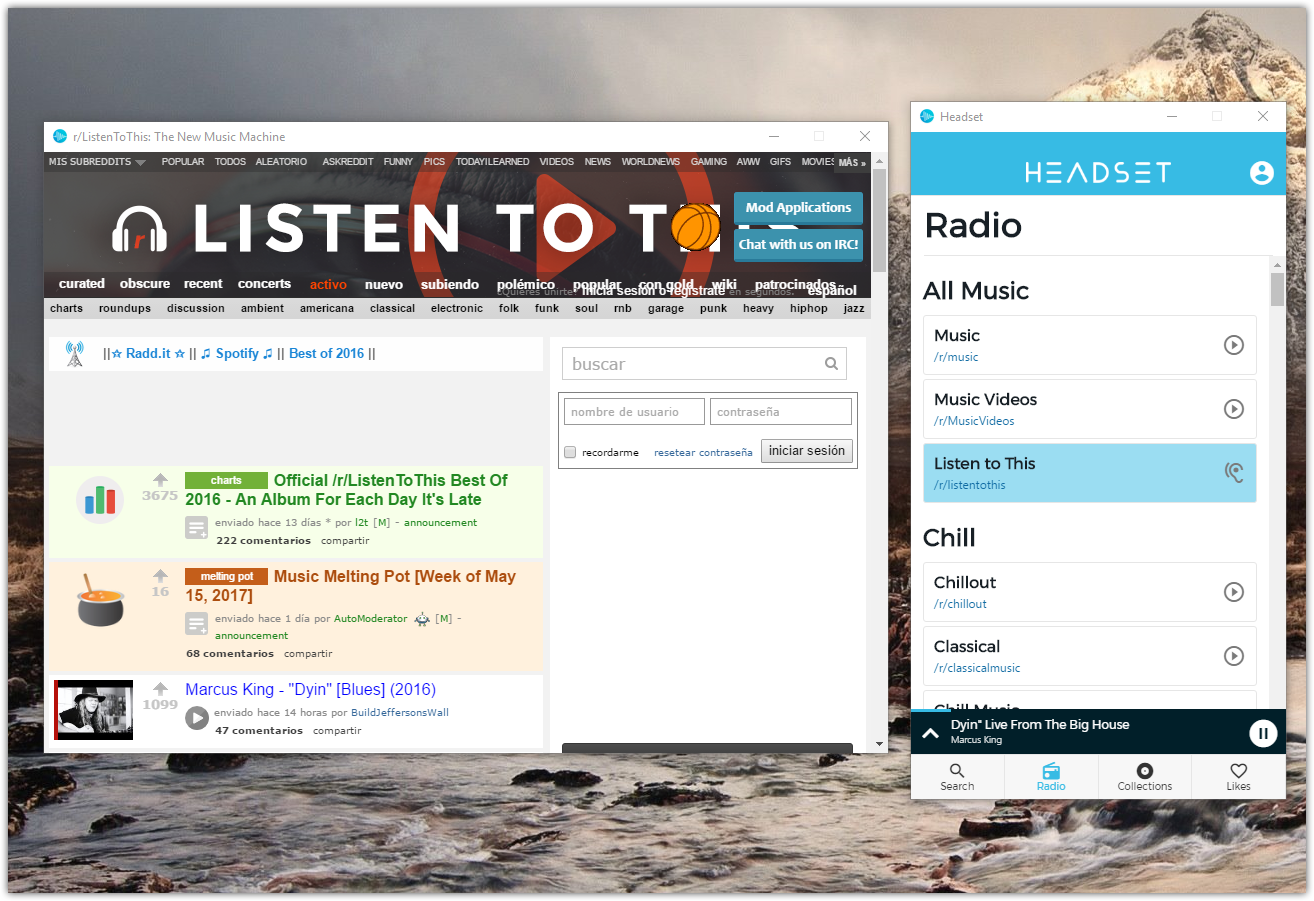Check the recordarme checkbox
The image size is (1314, 901).
[570, 451]
